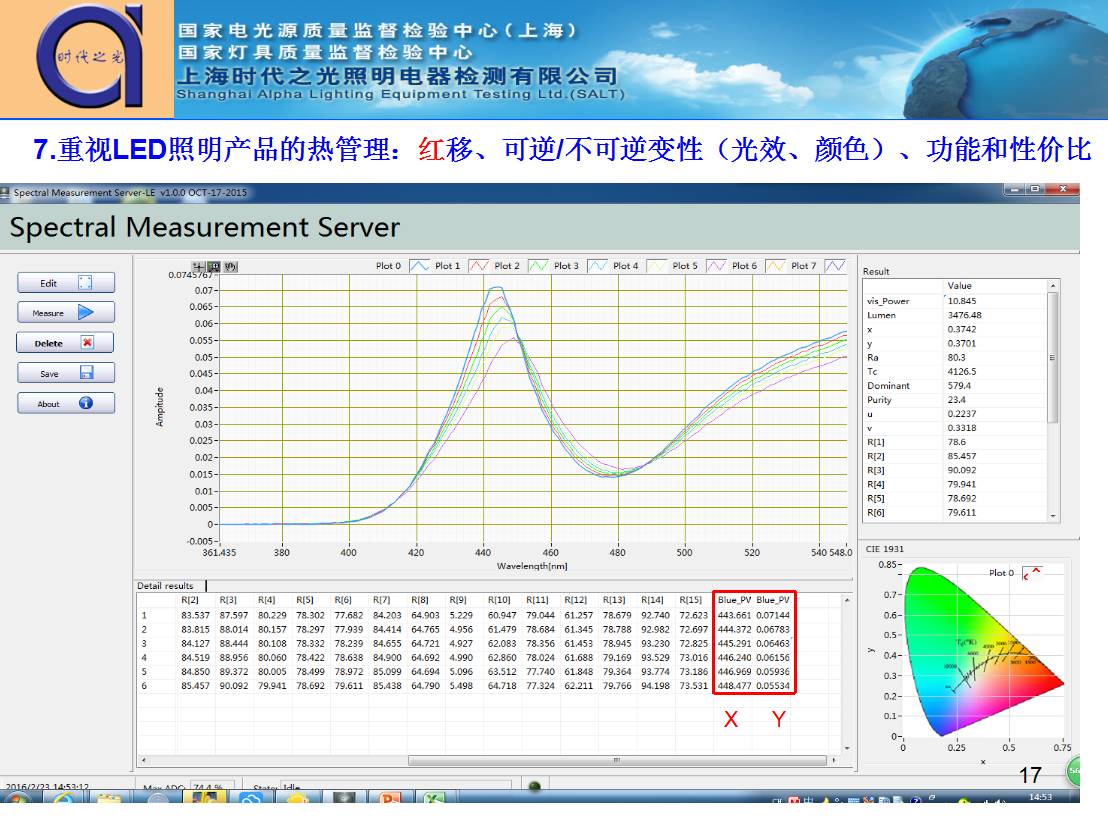This screenshot has width=1108, height=831.
Task: Click the CIE 1931 panel title
Action: click(x=885, y=549)
